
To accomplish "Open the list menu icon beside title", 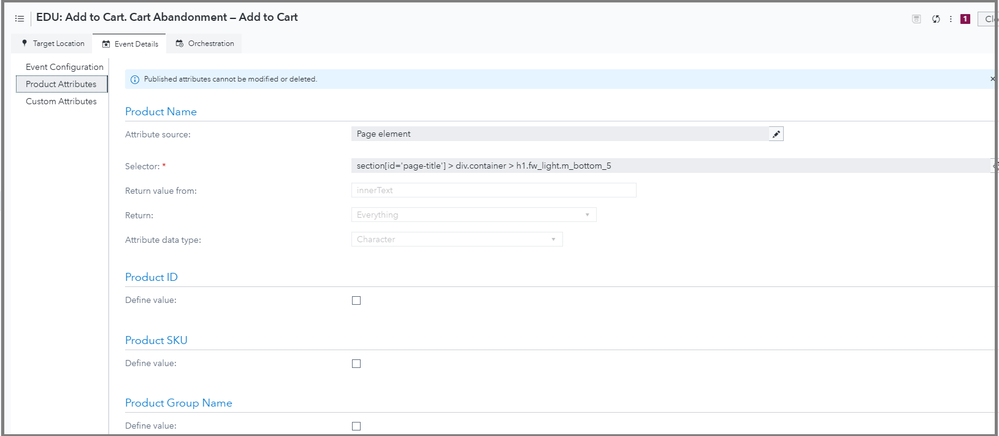I will click(x=19, y=18).
